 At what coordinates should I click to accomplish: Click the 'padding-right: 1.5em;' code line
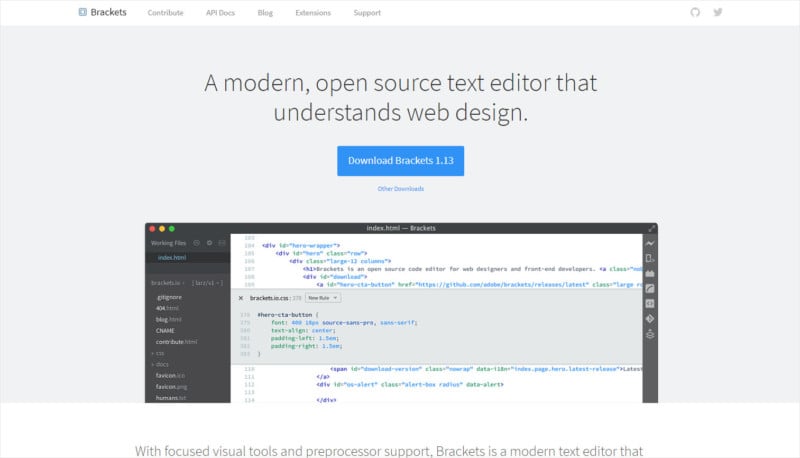click(x=307, y=346)
